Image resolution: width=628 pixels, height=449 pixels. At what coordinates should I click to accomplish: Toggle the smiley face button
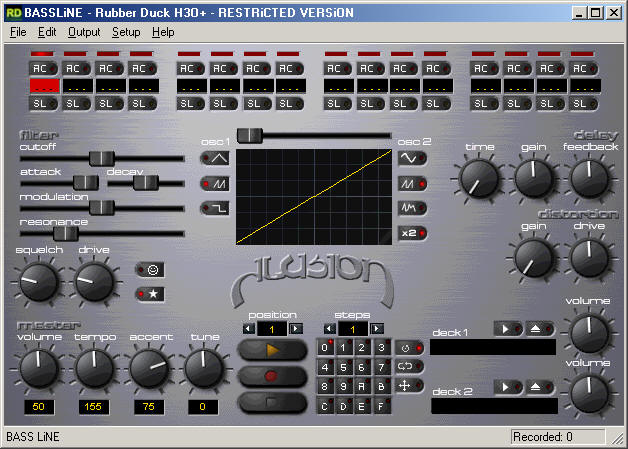click(150, 270)
